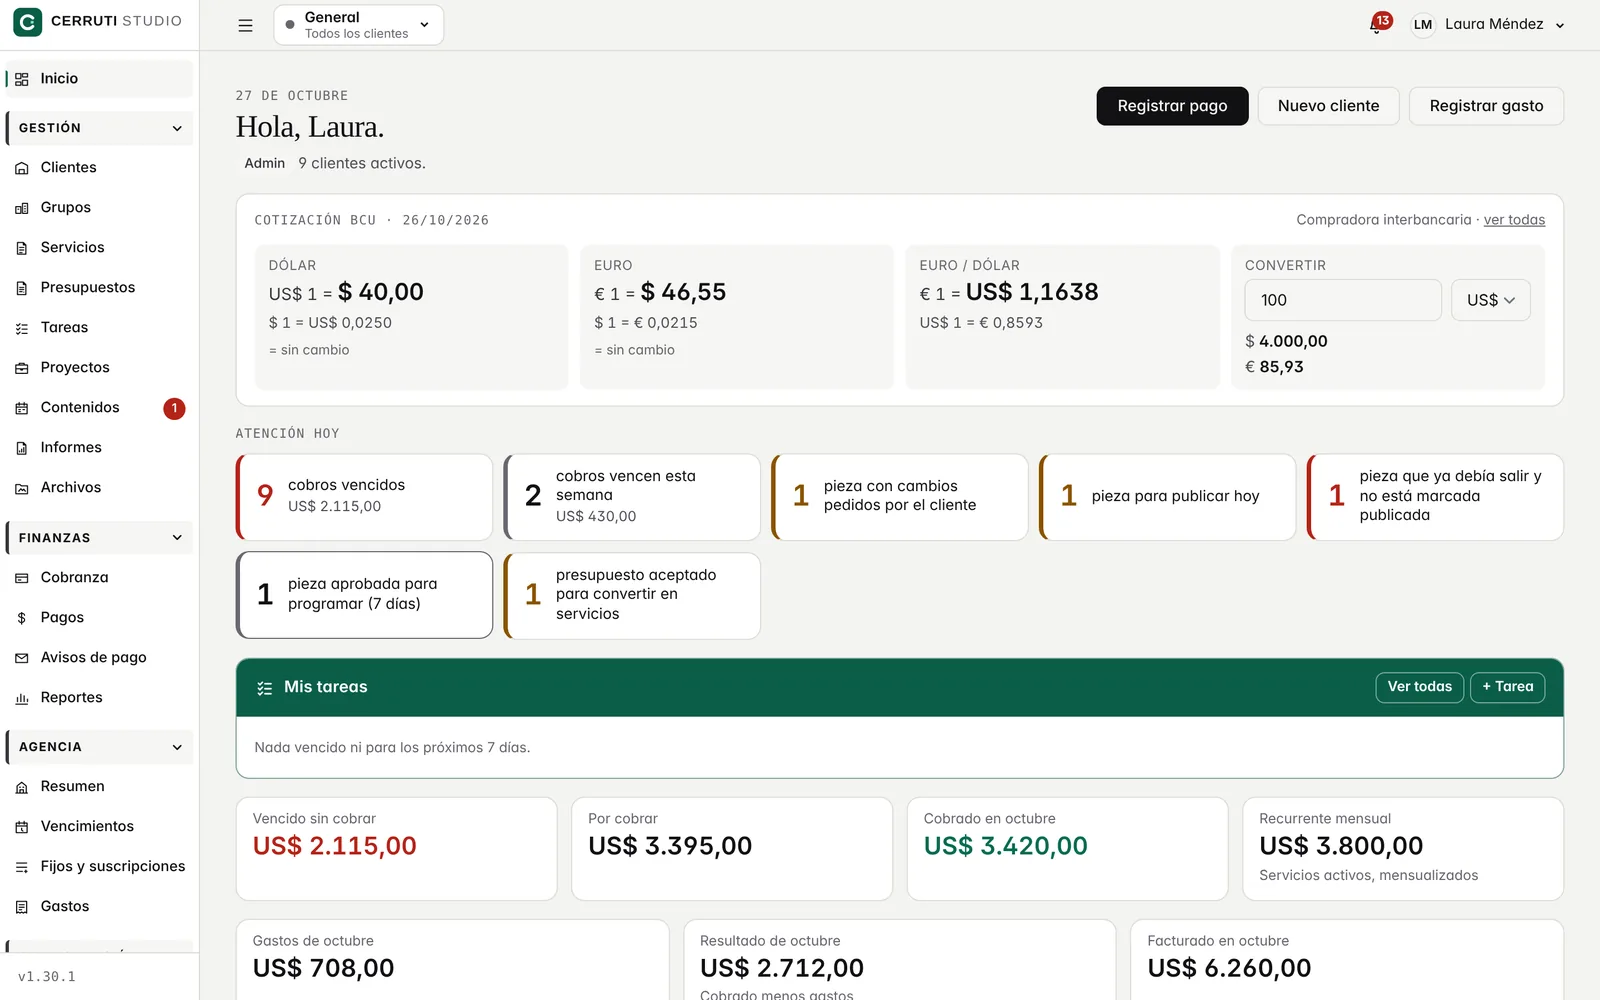Click the Reportes bar chart icon
Image resolution: width=1600 pixels, height=1000 pixels.
coord(22,698)
